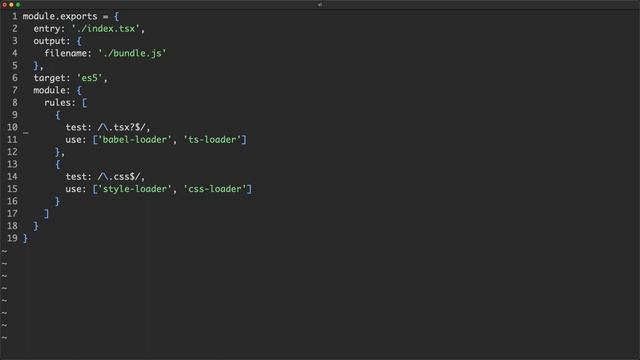This screenshot has width=640, height=360.
Task: Click the 'use:' key on line 15
Action: click(x=76, y=189)
